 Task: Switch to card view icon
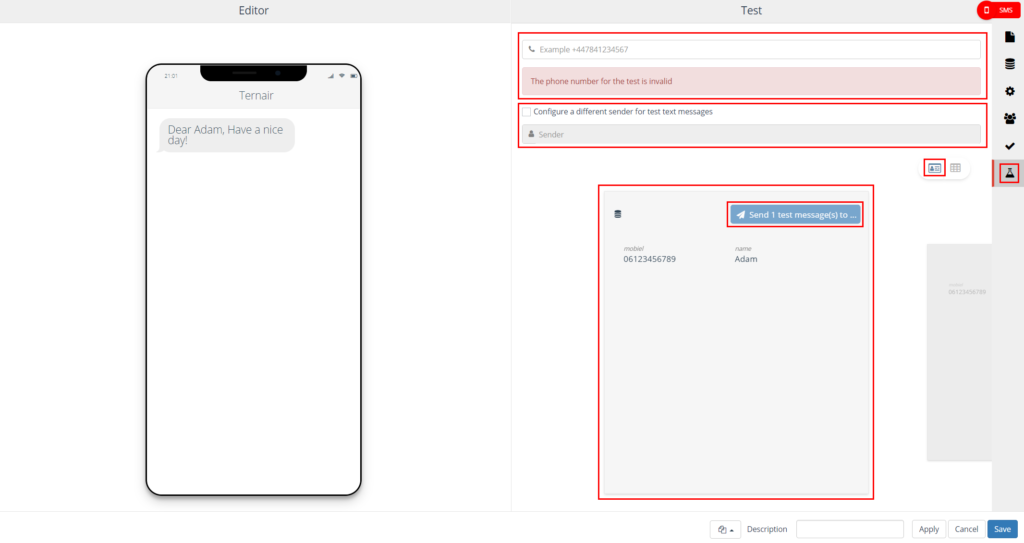pos(935,168)
